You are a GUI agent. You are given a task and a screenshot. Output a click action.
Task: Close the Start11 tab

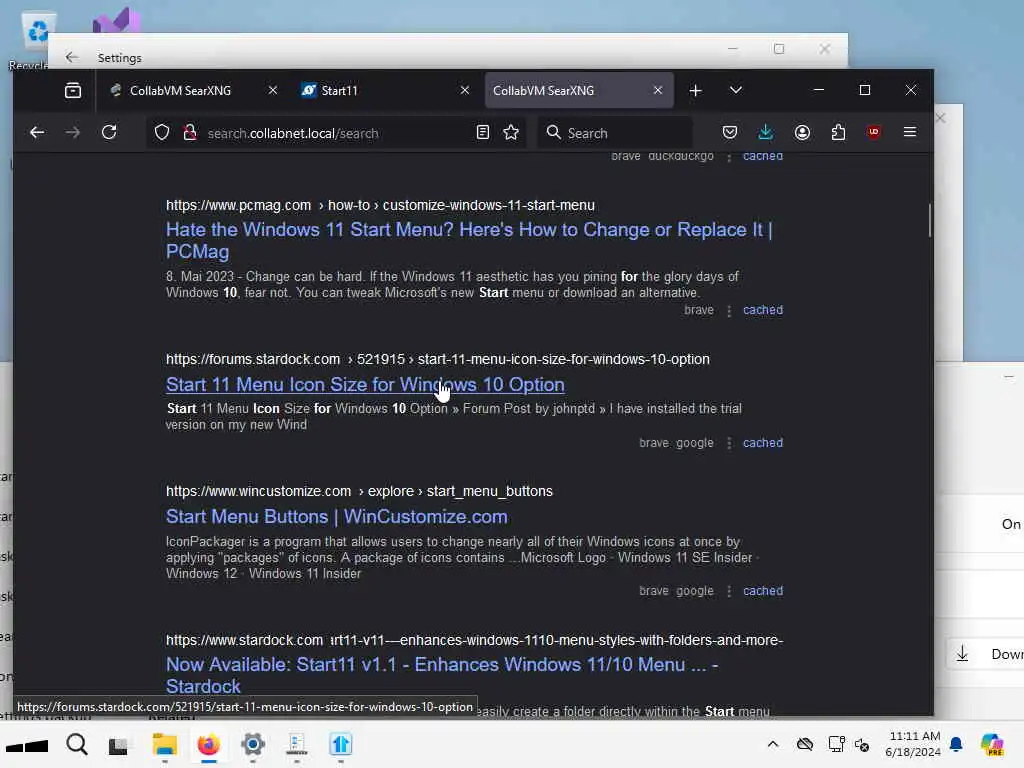(x=465, y=90)
